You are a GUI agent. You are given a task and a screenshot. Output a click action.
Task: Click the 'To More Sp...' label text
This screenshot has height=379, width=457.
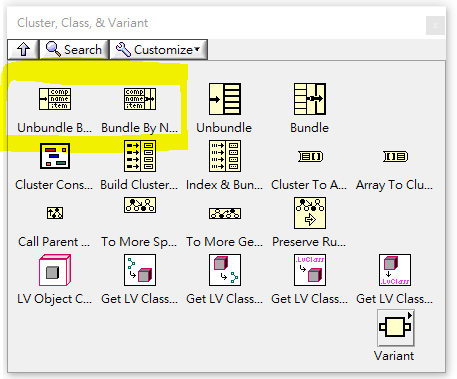[139, 242]
